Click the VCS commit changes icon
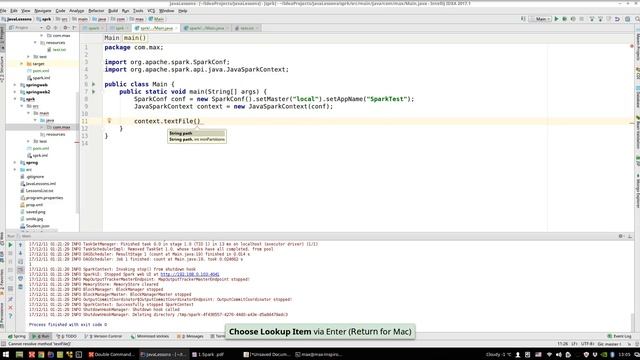 pos(600,19)
